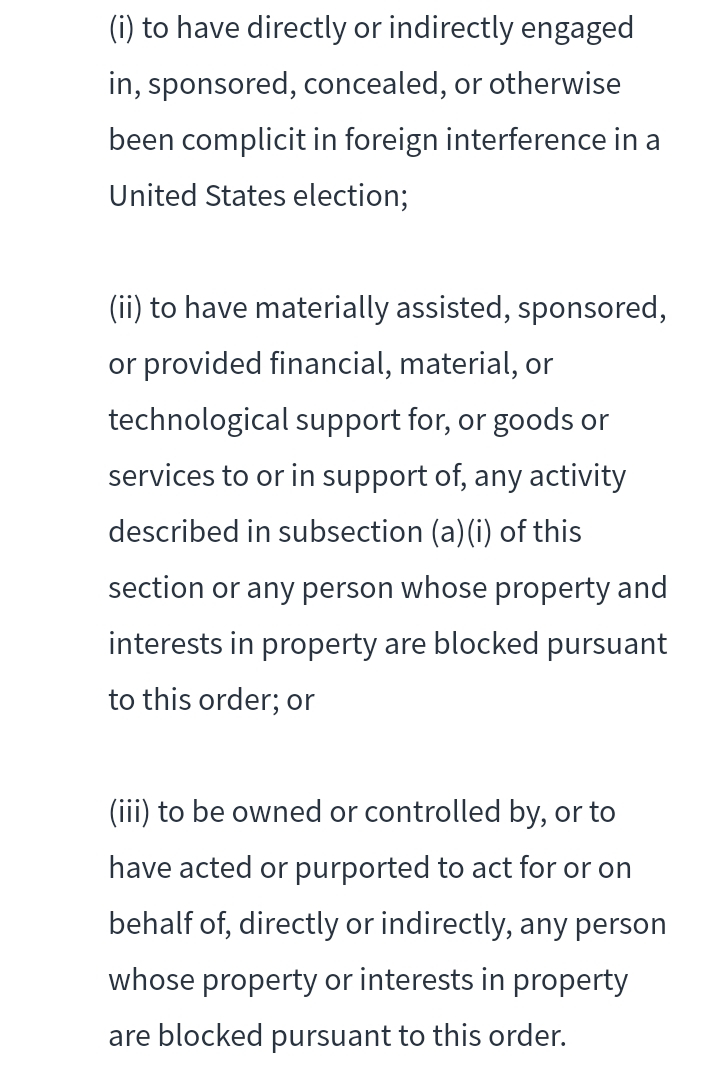Click the word "services" starting a line
Viewport: 720px width, 1085px height.
click(x=161, y=476)
